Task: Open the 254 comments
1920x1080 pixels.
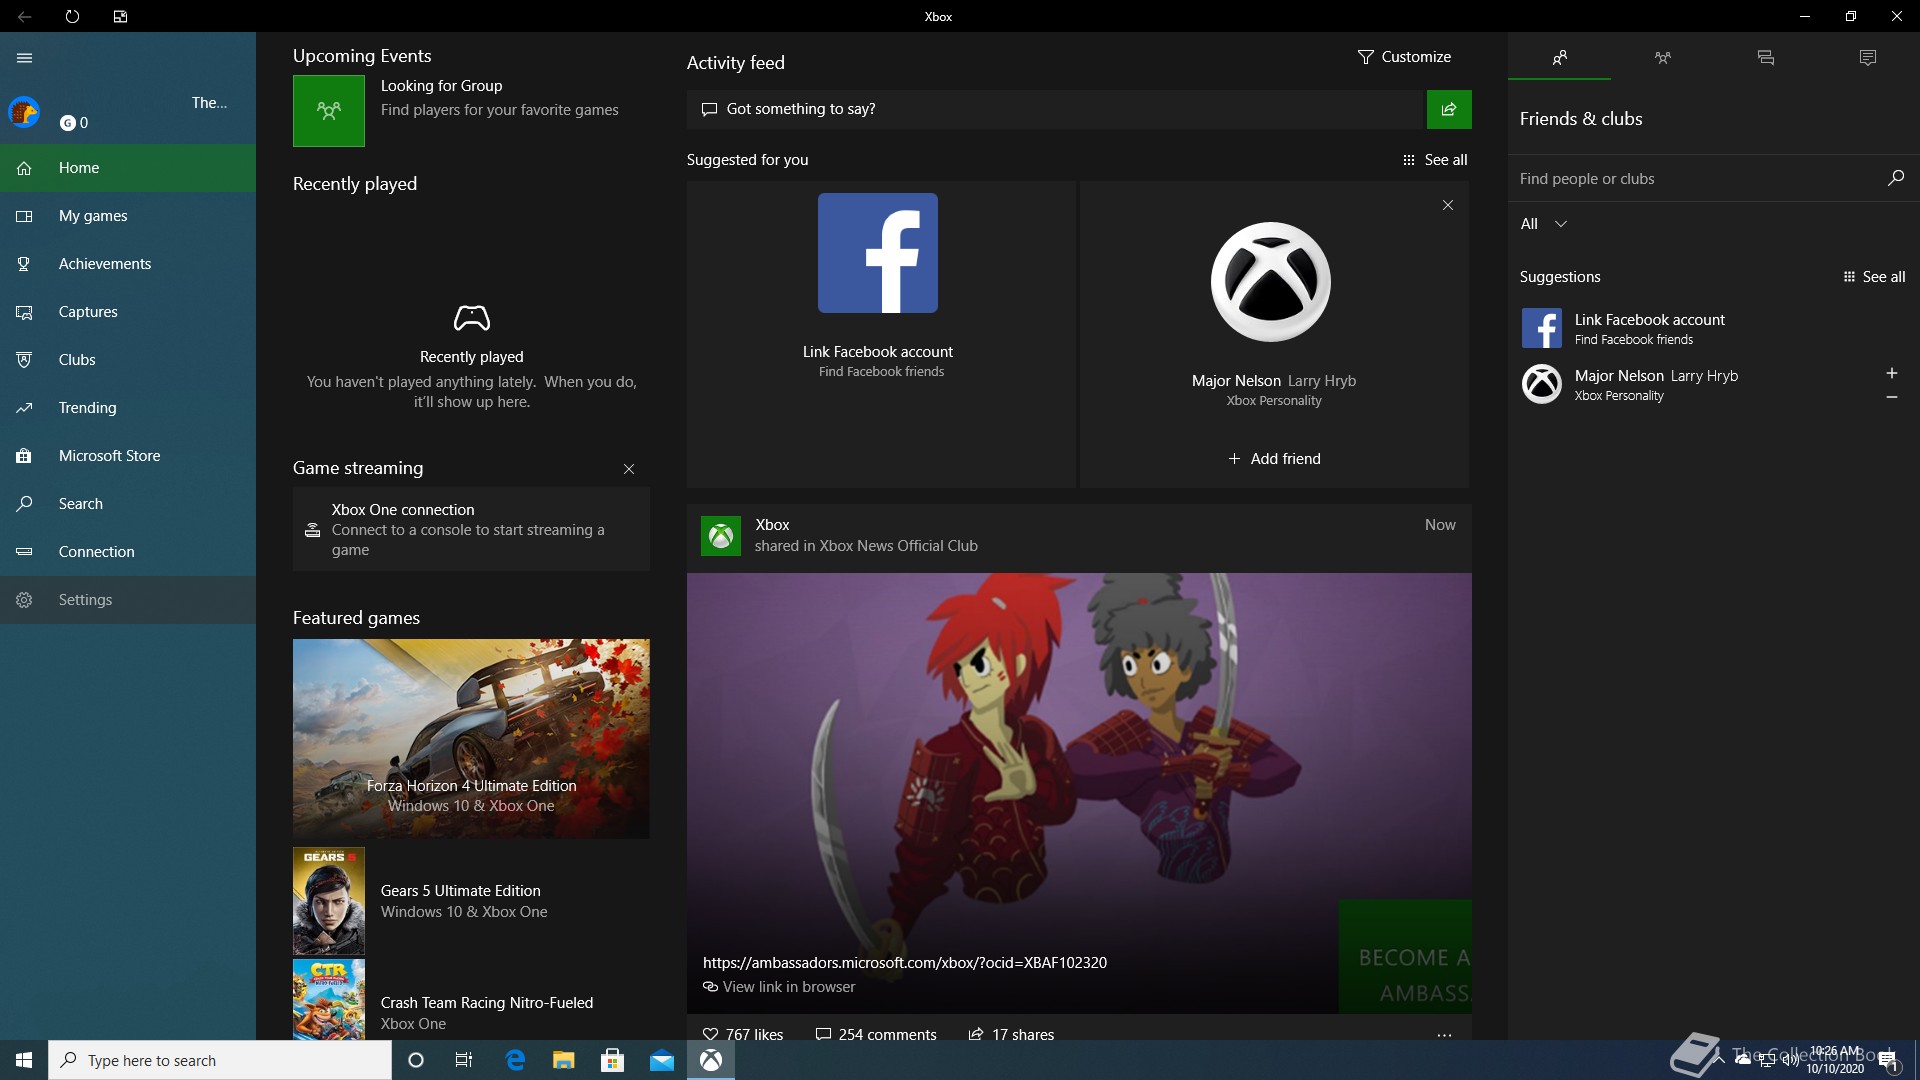Action: 876,1034
